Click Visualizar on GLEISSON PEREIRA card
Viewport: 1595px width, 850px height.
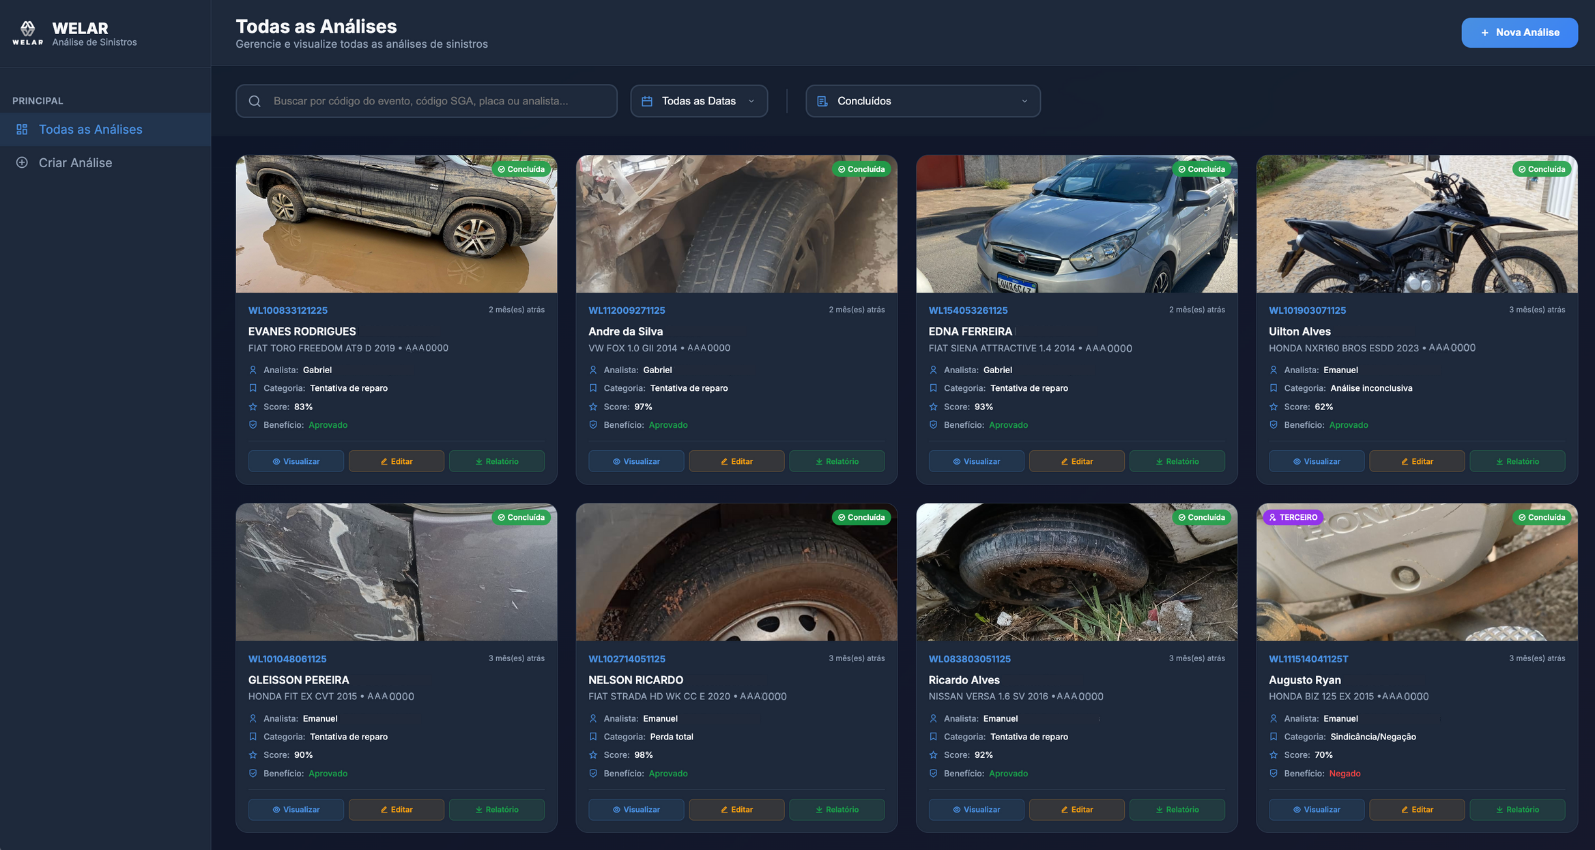[x=296, y=809]
